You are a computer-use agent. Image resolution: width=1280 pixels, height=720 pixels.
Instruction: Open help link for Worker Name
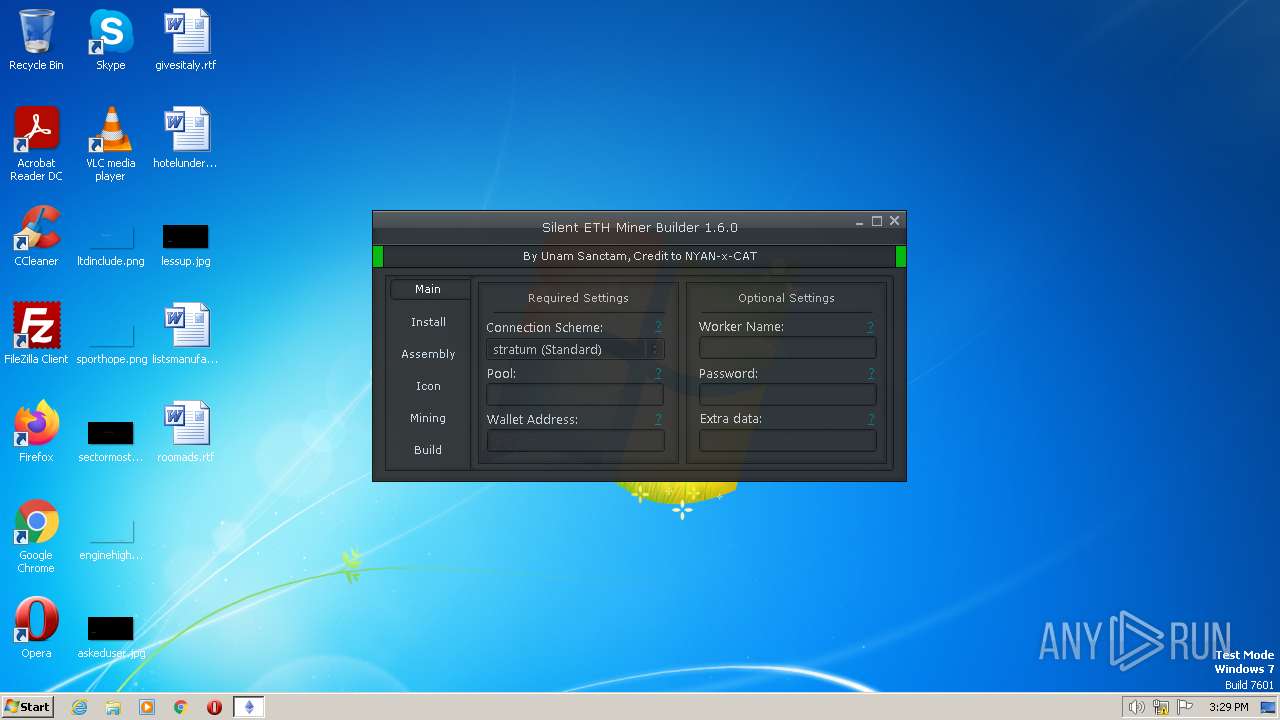pos(871,326)
